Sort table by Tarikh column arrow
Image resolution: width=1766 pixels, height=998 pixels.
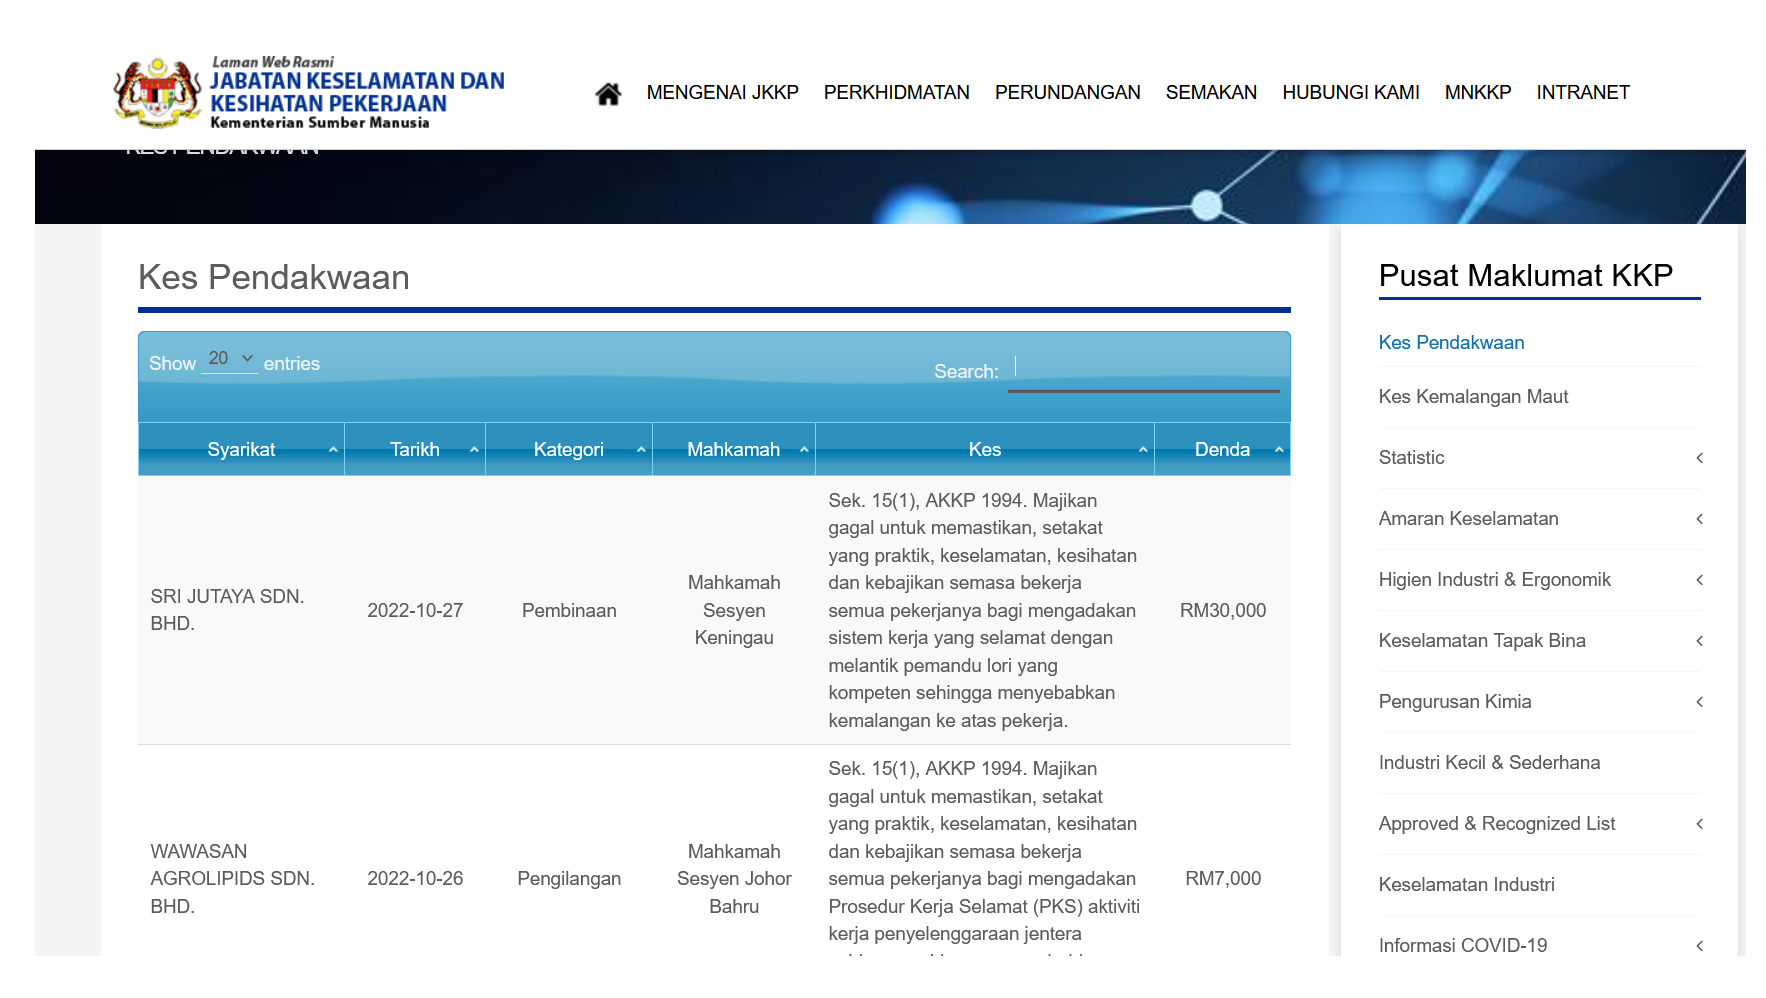tap(474, 450)
